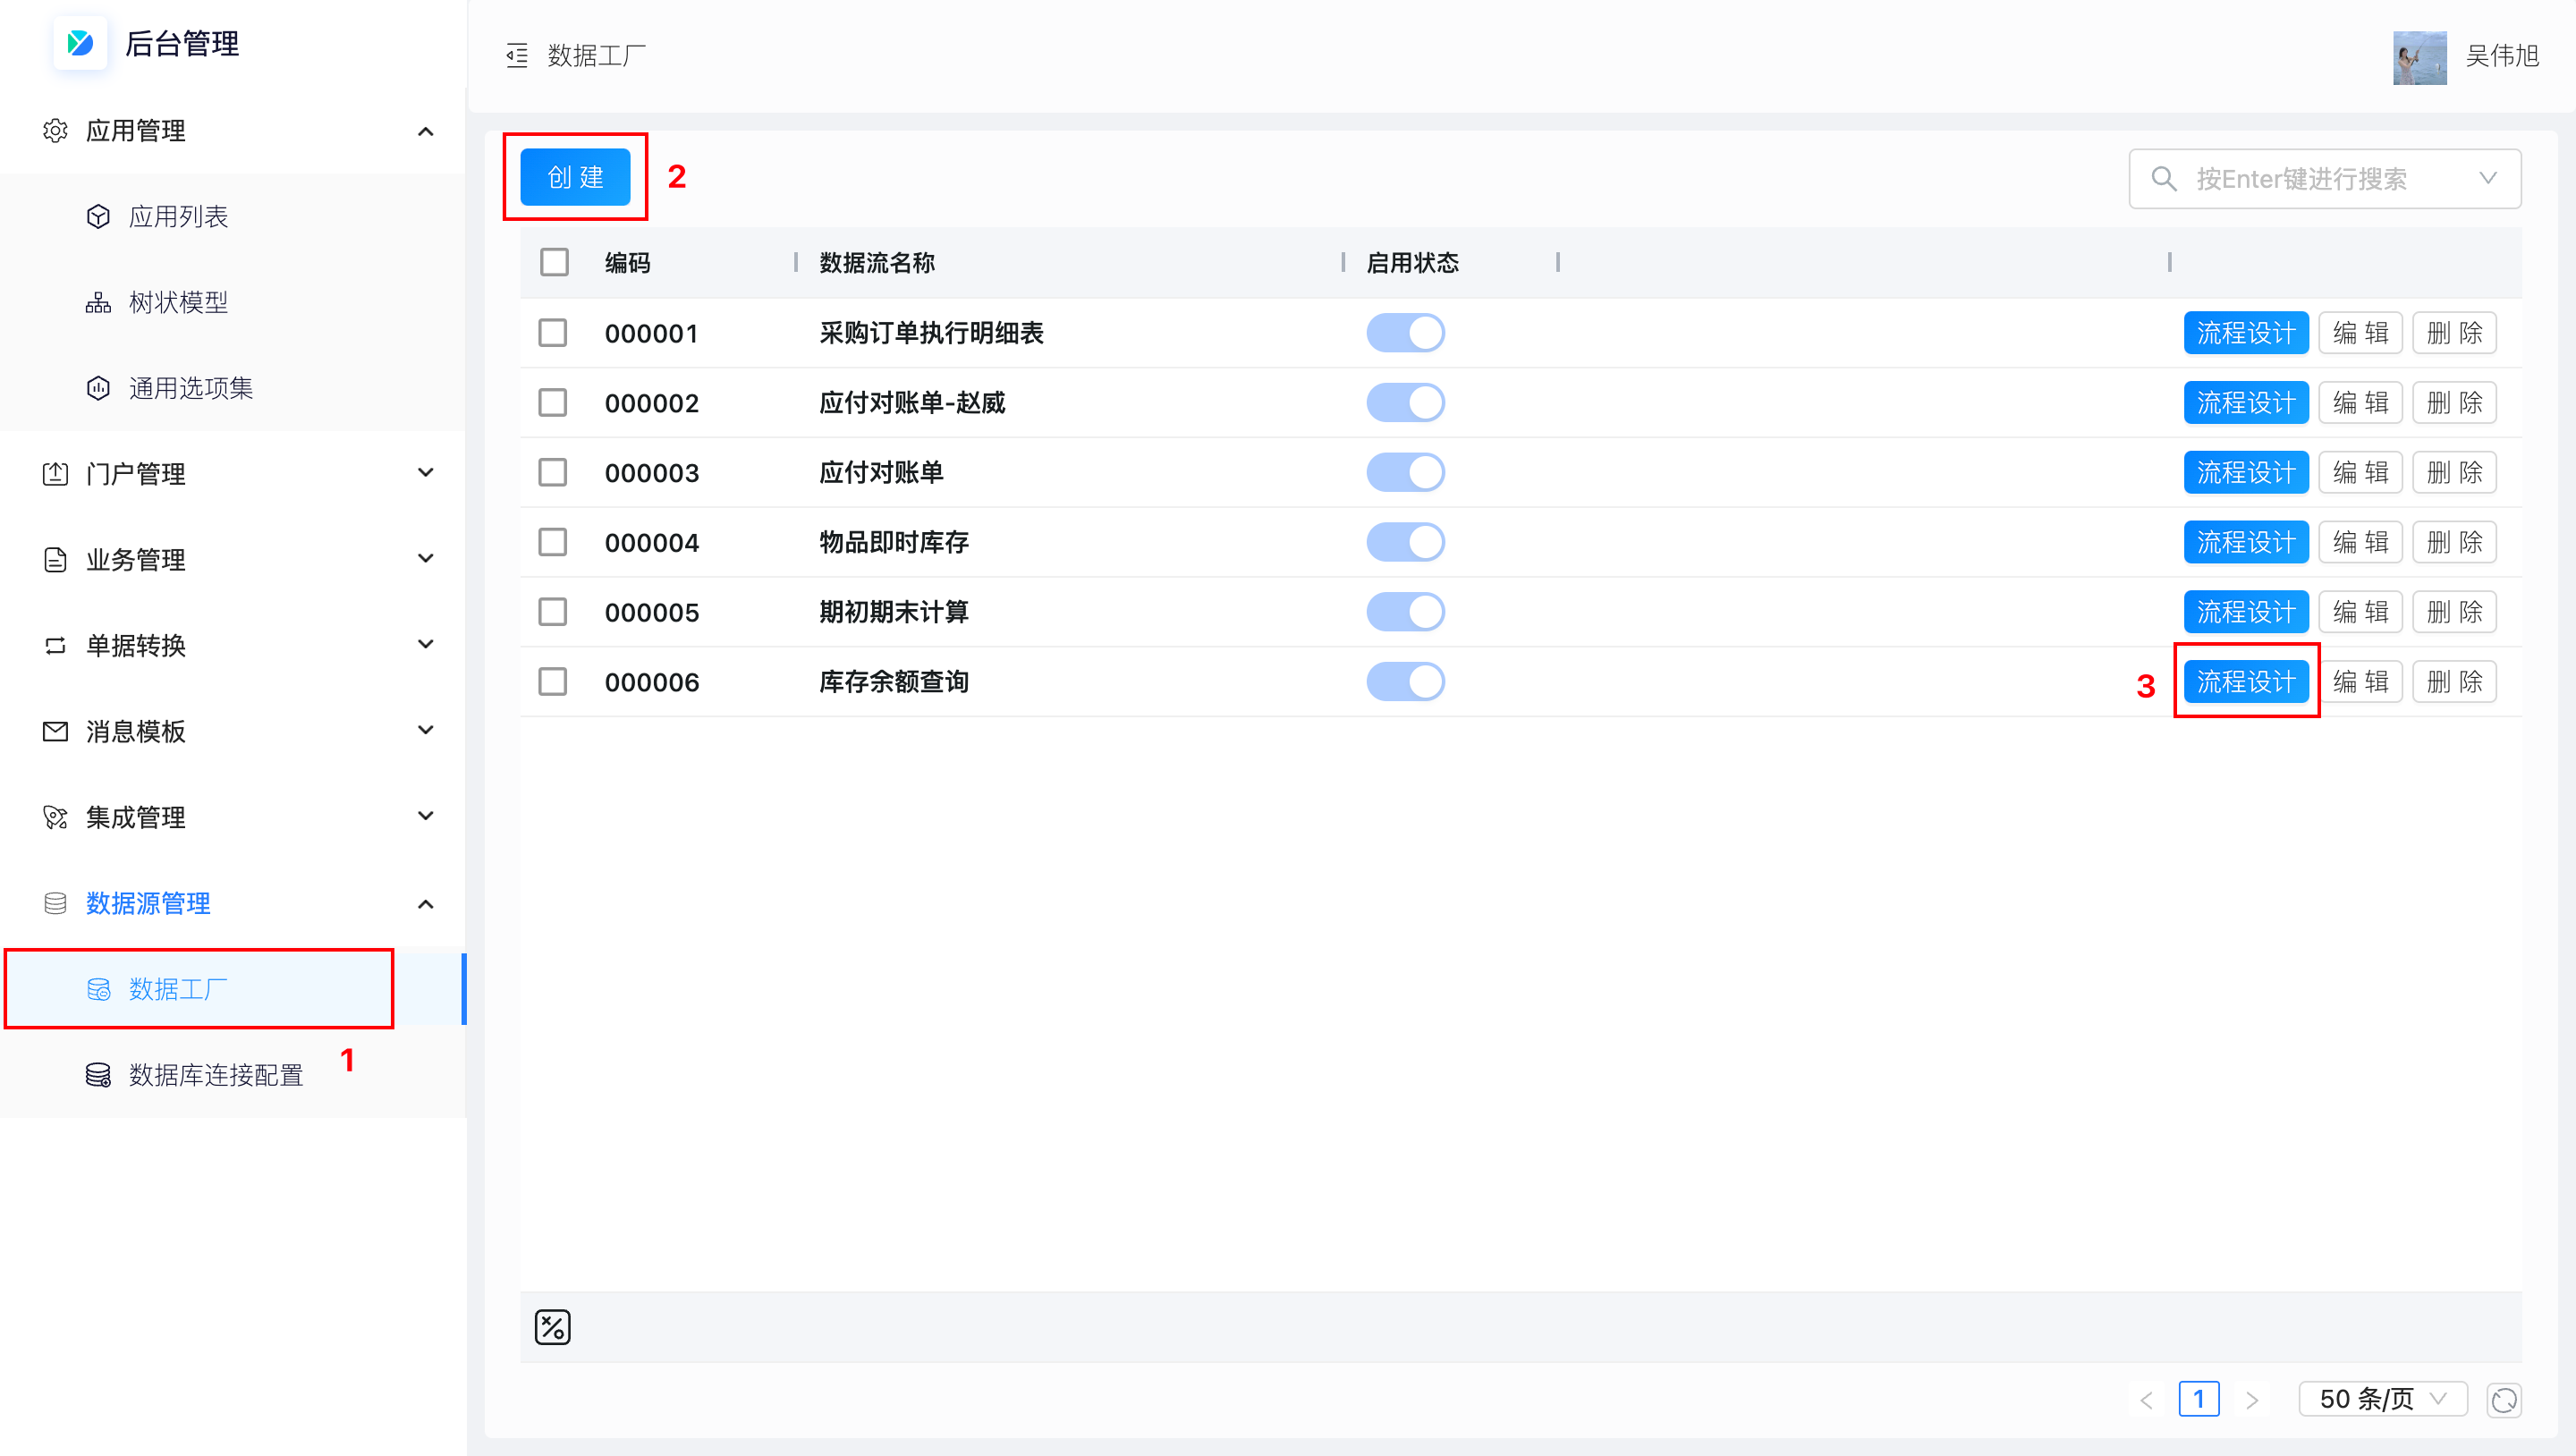This screenshot has height=1456, width=2576.
Task: Turn off the 物品即时库存 status switch
Action: pyautogui.click(x=1404, y=542)
